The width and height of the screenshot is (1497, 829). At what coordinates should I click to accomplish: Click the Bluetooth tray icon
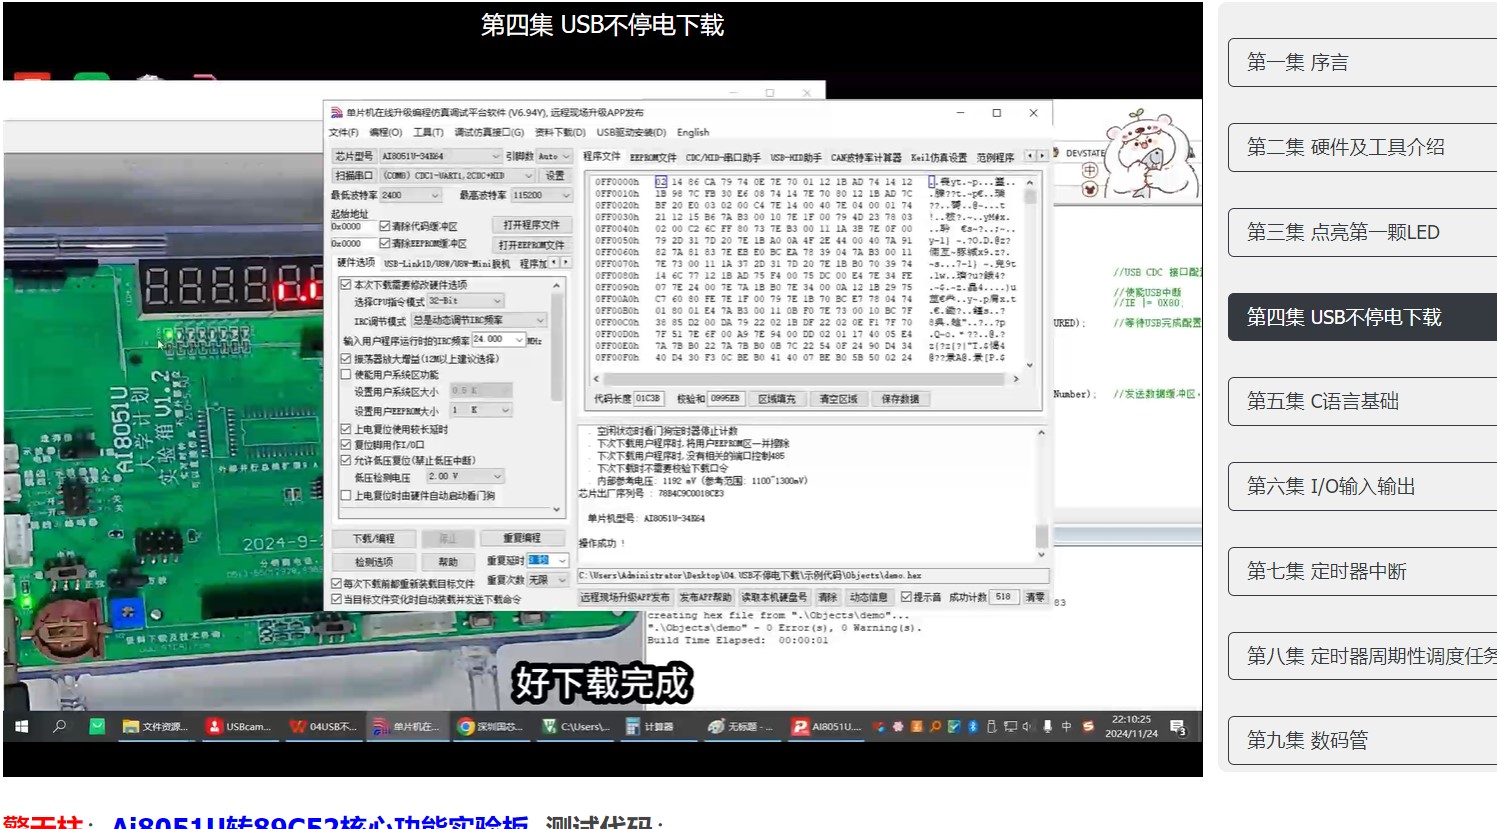coord(972,727)
